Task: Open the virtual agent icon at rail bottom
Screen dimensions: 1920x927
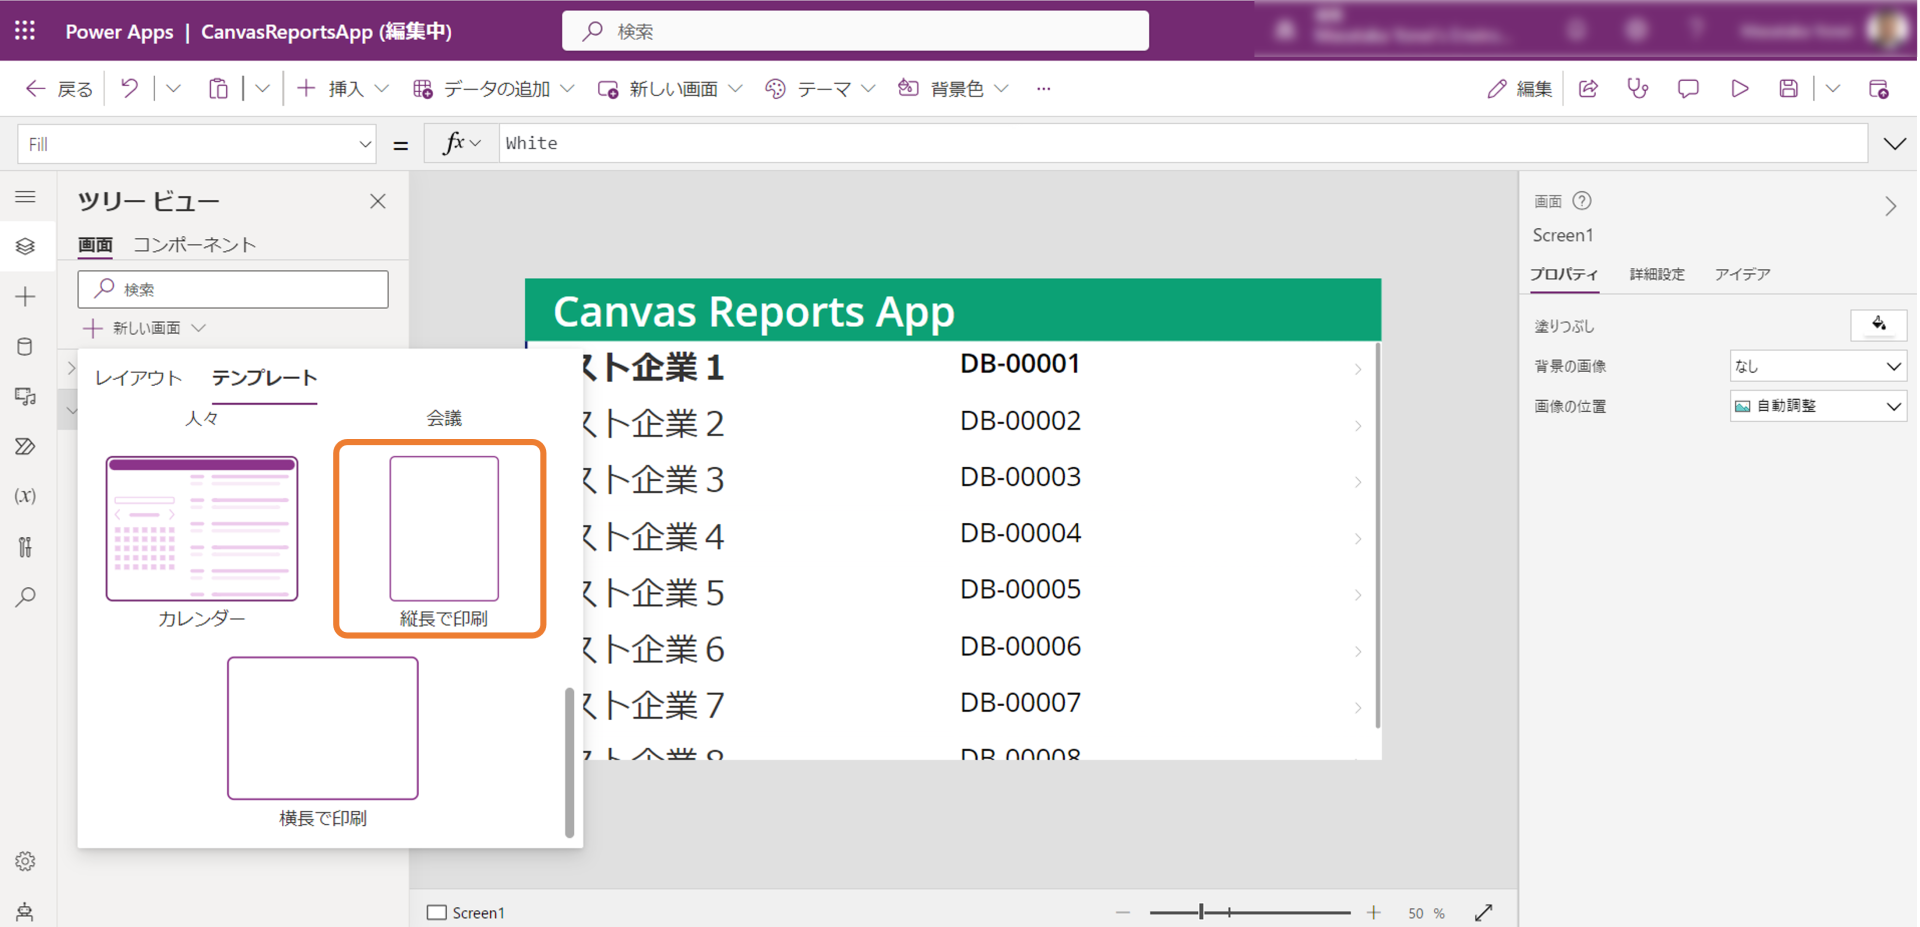Action: coord(26,911)
